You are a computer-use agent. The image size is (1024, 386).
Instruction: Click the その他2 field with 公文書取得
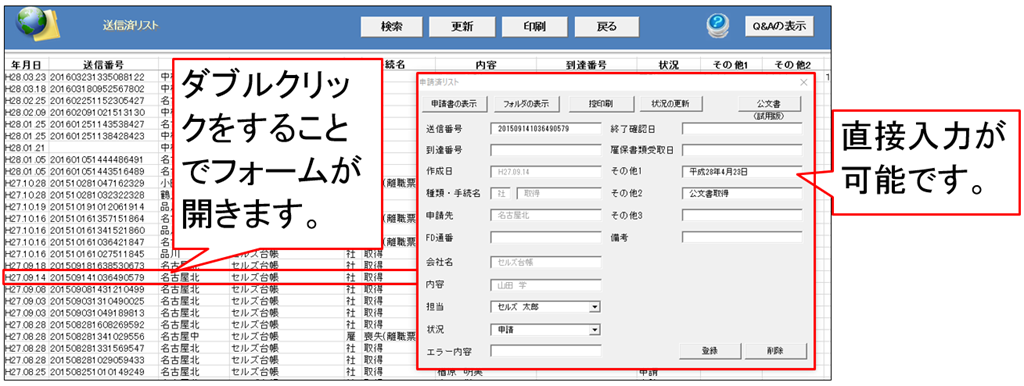coord(742,193)
